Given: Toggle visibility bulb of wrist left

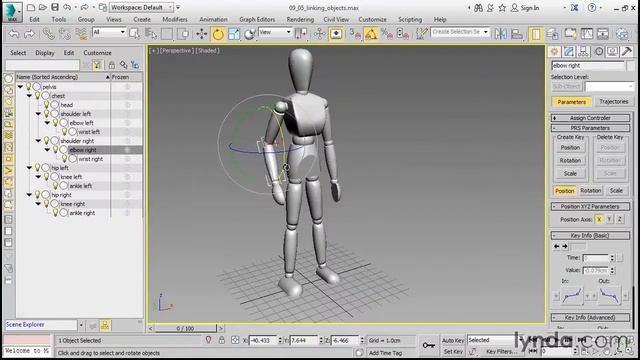Looking at the screenshot, I should 64,132.
